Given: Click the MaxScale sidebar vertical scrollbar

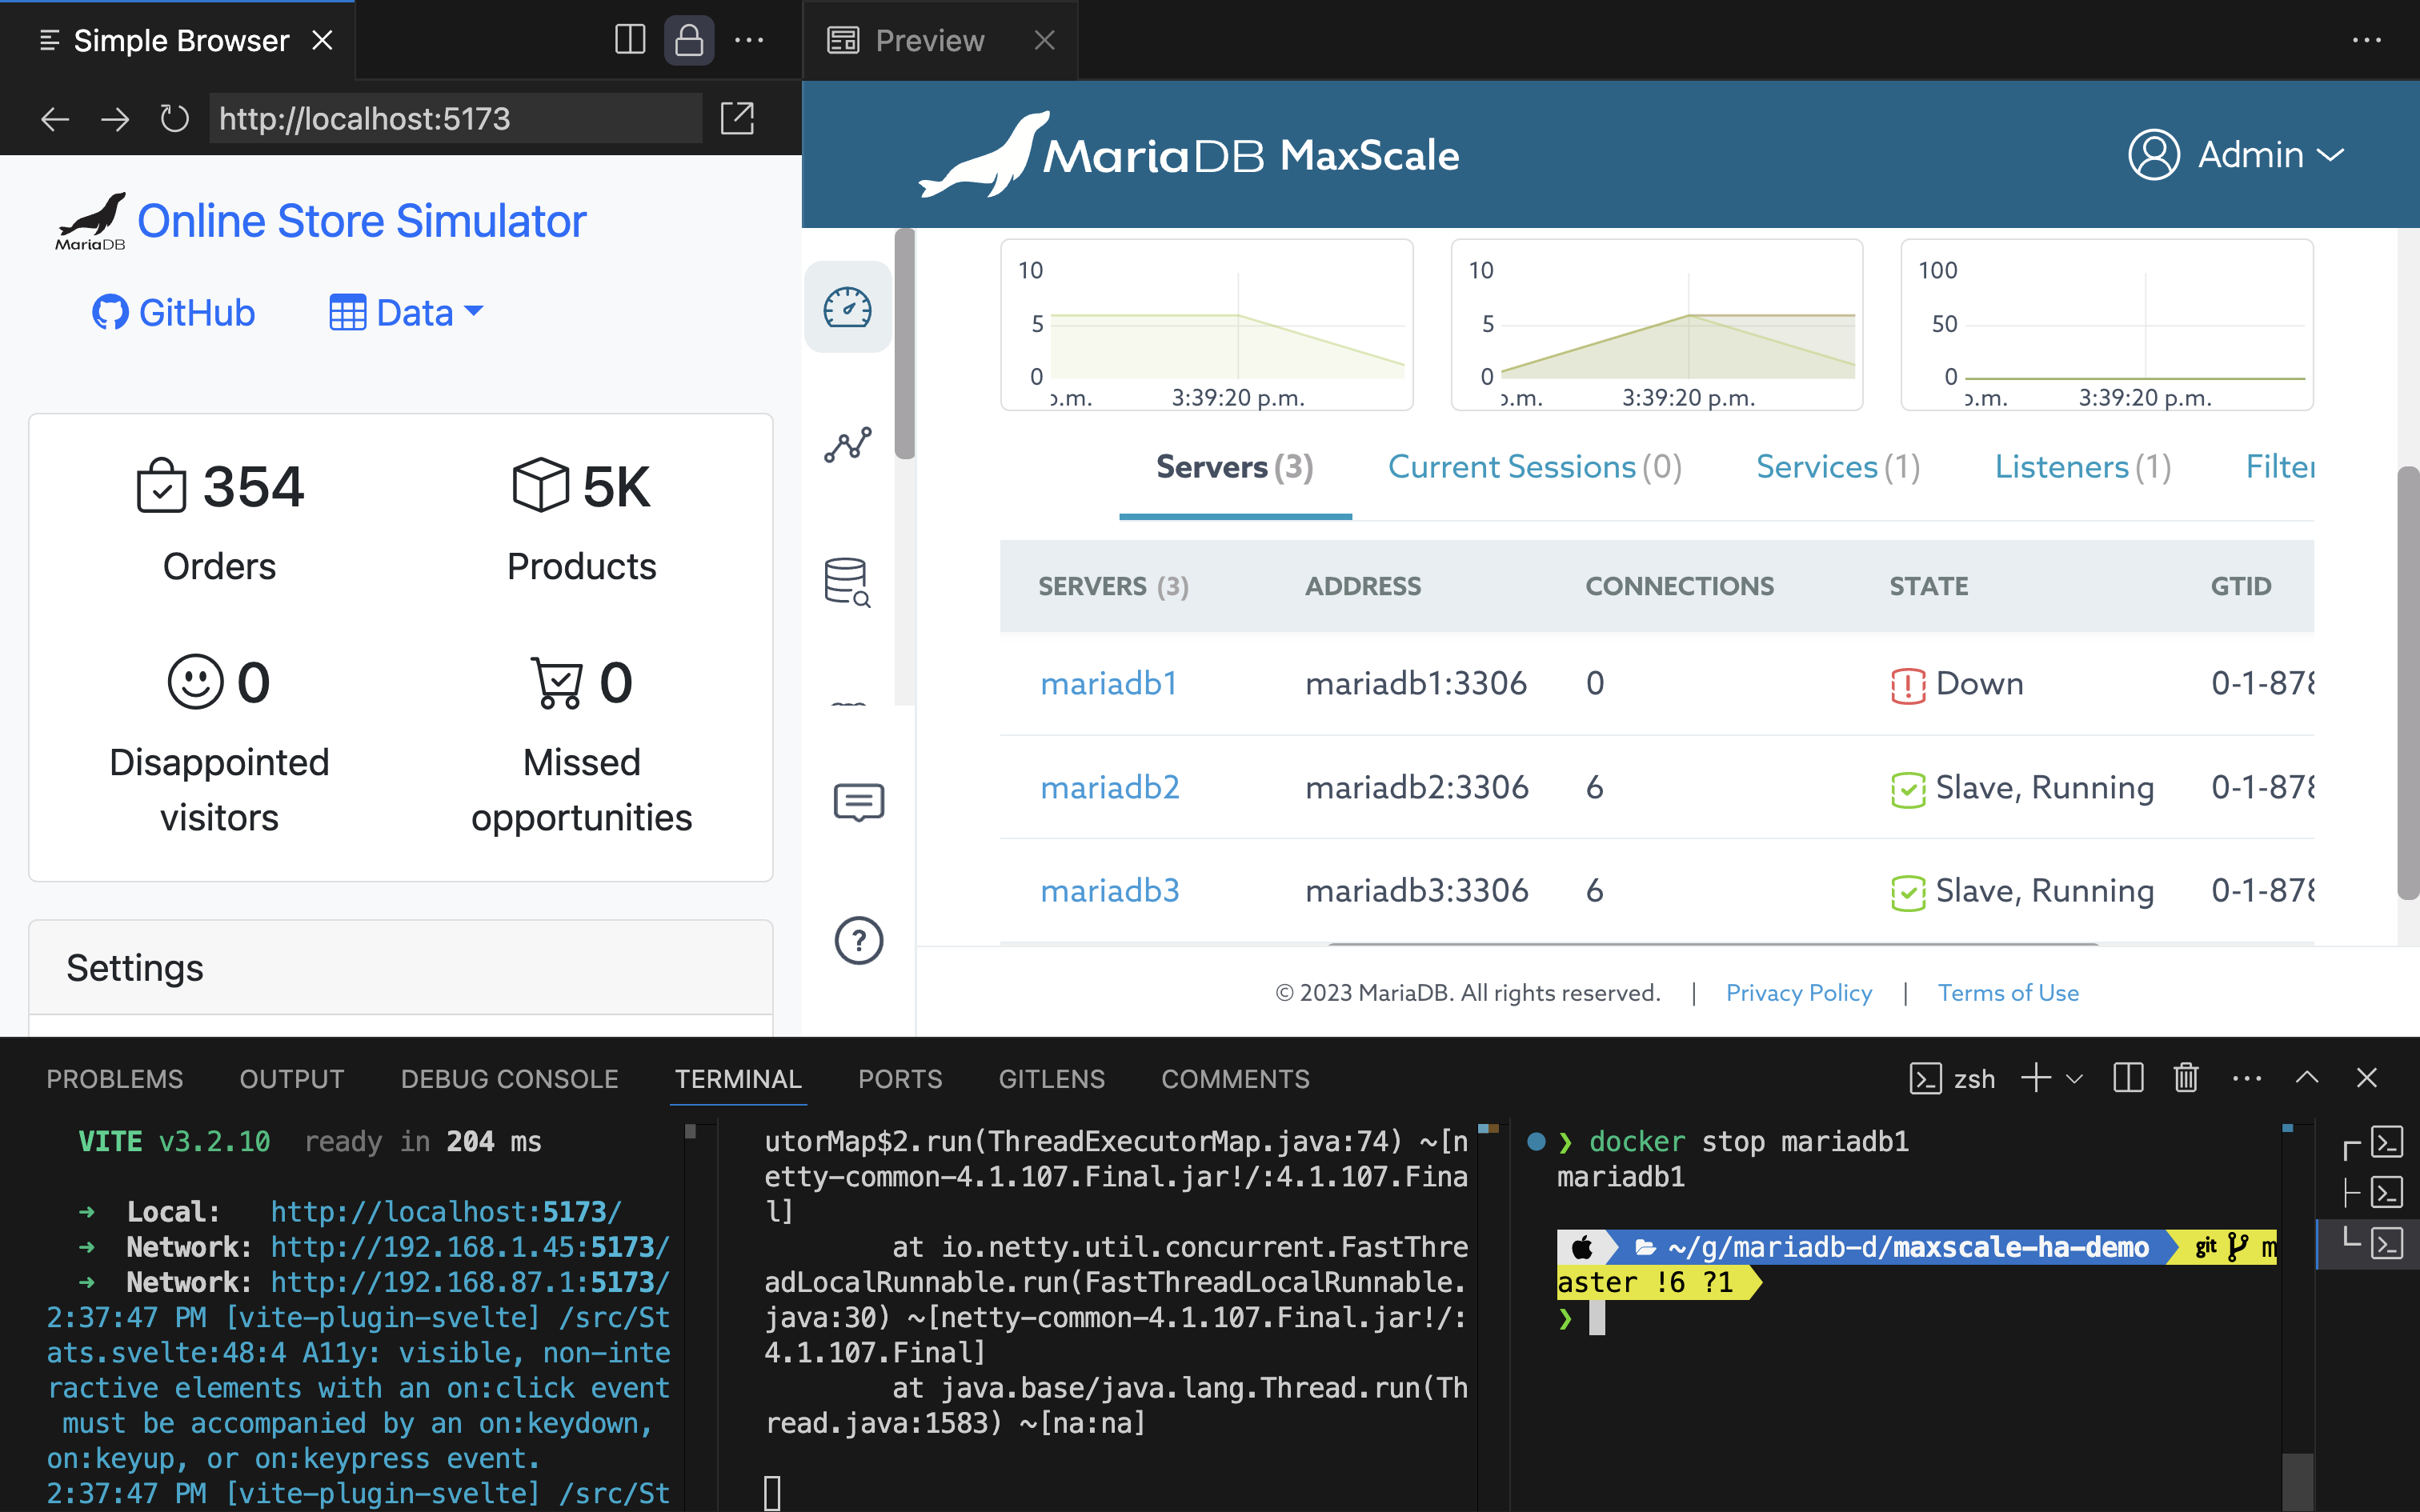Looking at the screenshot, I should [904, 345].
